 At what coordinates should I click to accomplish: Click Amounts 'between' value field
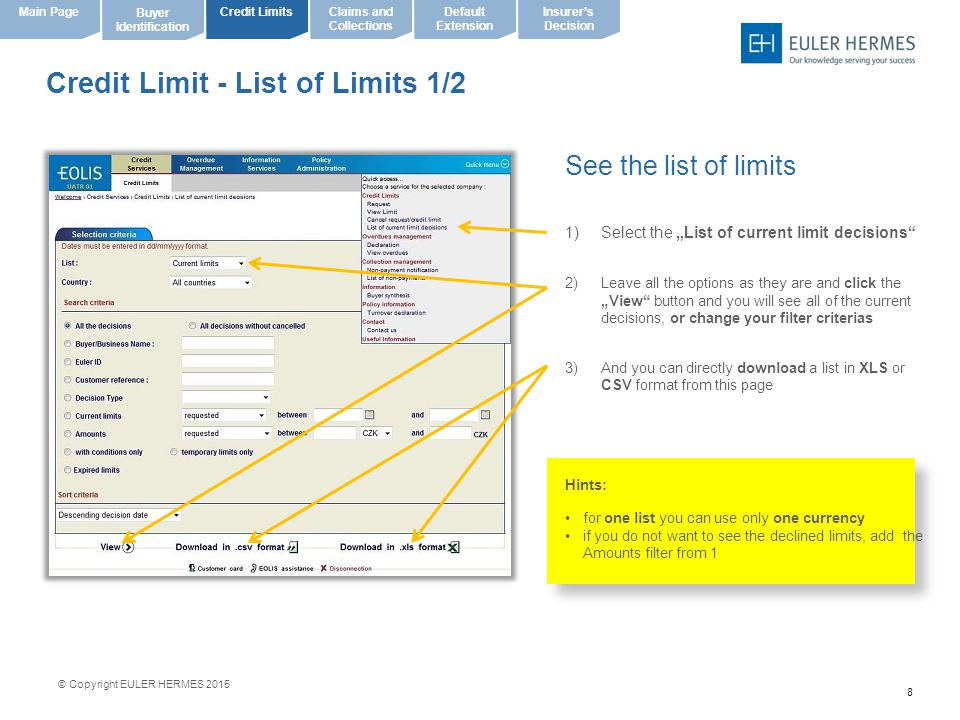334,433
